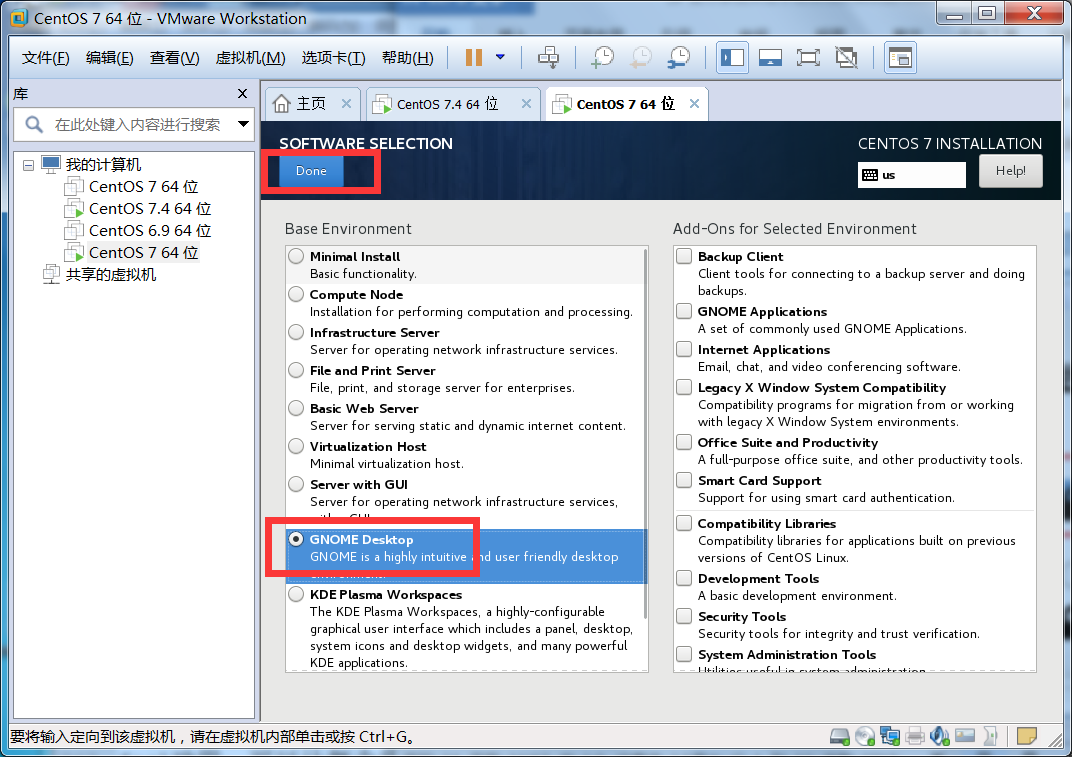
Task: Enable the Backup Client add-on checkbox
Action: coord(684,256)
